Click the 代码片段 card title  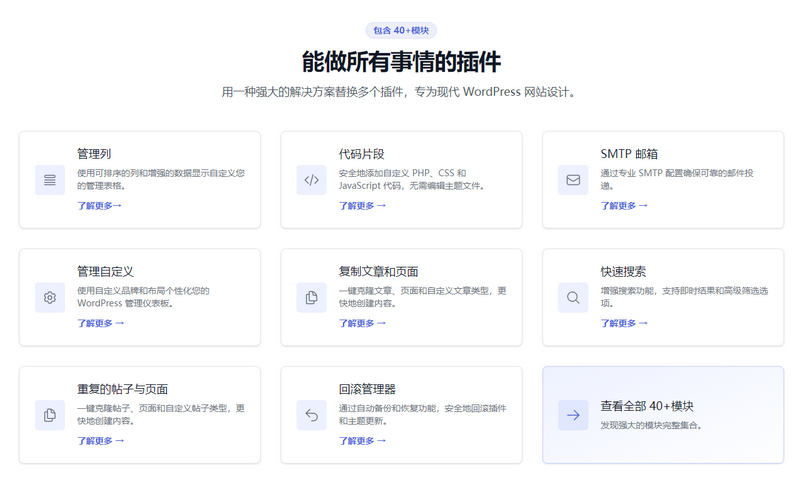click(x=362, y=154)
